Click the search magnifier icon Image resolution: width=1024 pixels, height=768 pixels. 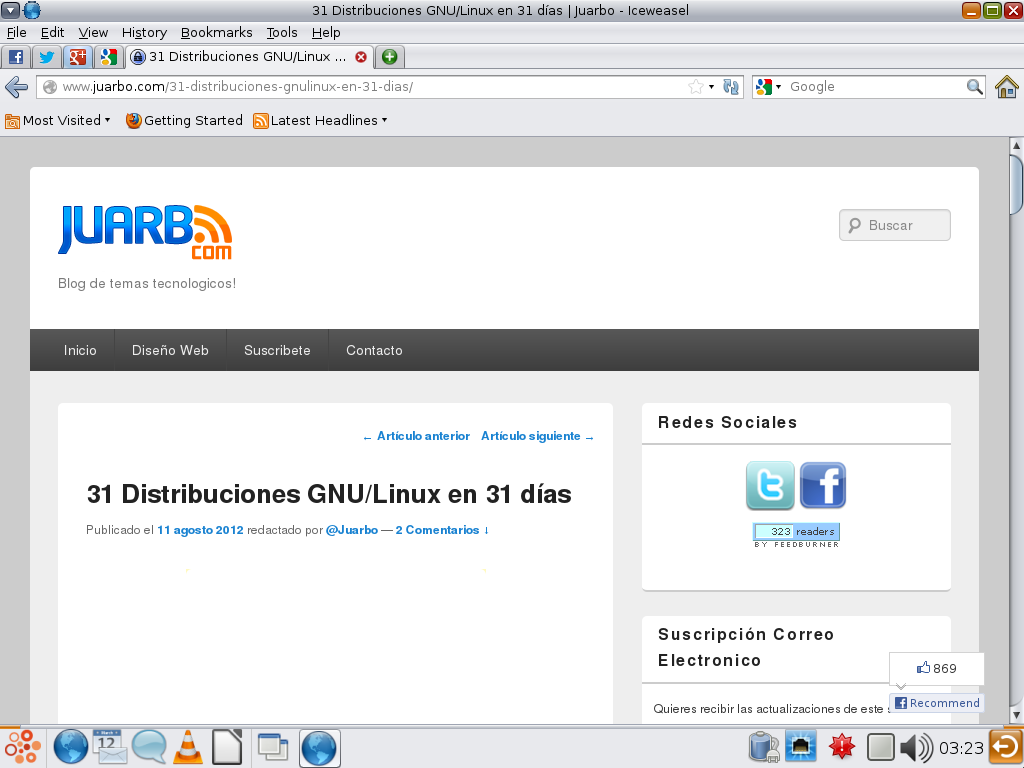974,86
